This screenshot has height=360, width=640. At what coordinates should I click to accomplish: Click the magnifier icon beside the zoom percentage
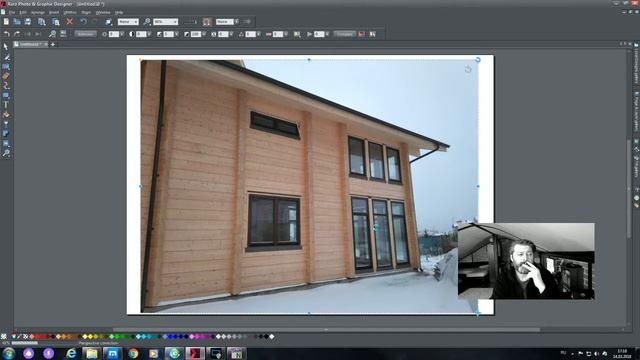point(147,22)
